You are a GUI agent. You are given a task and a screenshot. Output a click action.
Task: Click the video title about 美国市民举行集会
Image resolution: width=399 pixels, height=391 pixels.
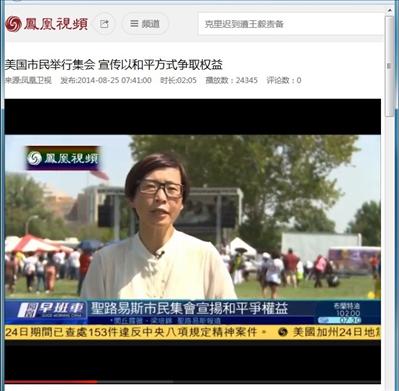pos(113,65)
